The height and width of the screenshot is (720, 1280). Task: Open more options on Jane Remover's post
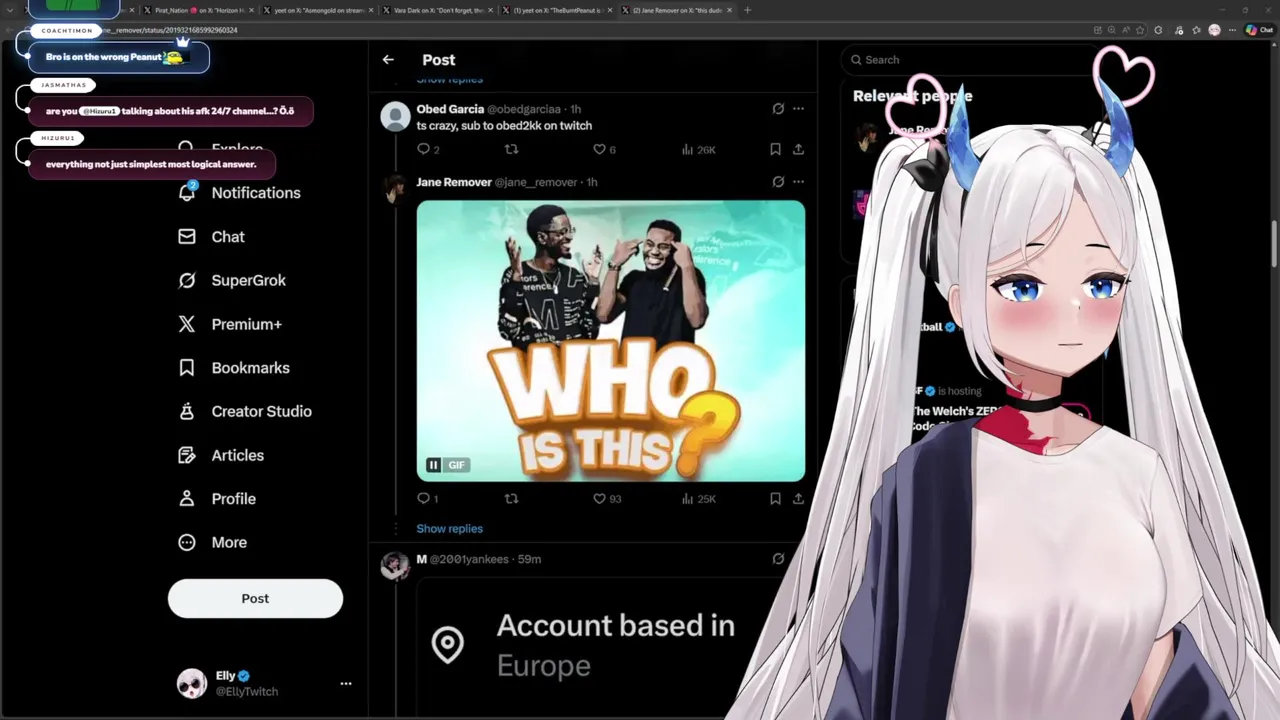coord(798,182)
